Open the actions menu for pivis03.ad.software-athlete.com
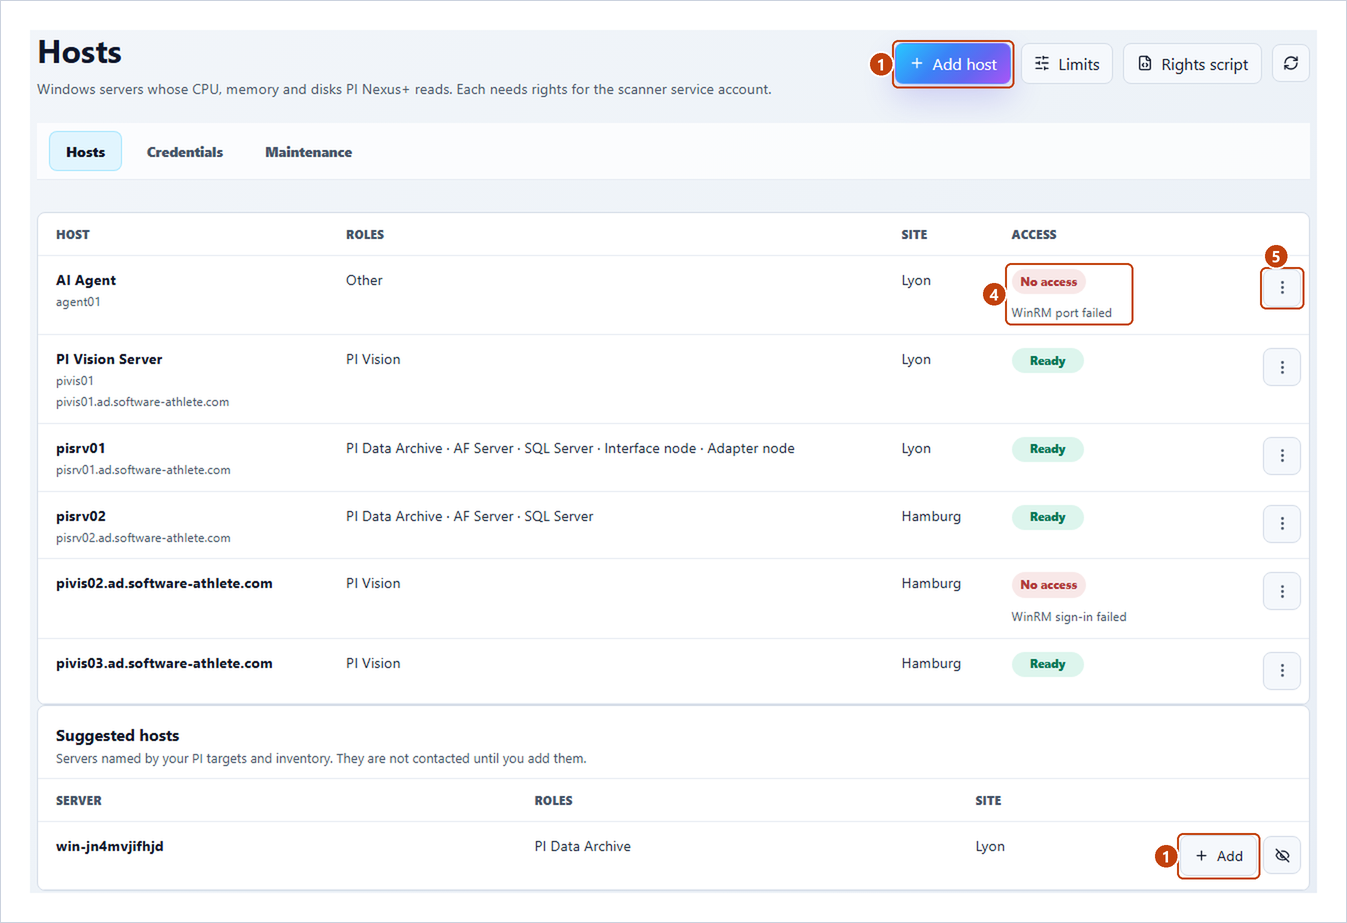 [1282, 671]
